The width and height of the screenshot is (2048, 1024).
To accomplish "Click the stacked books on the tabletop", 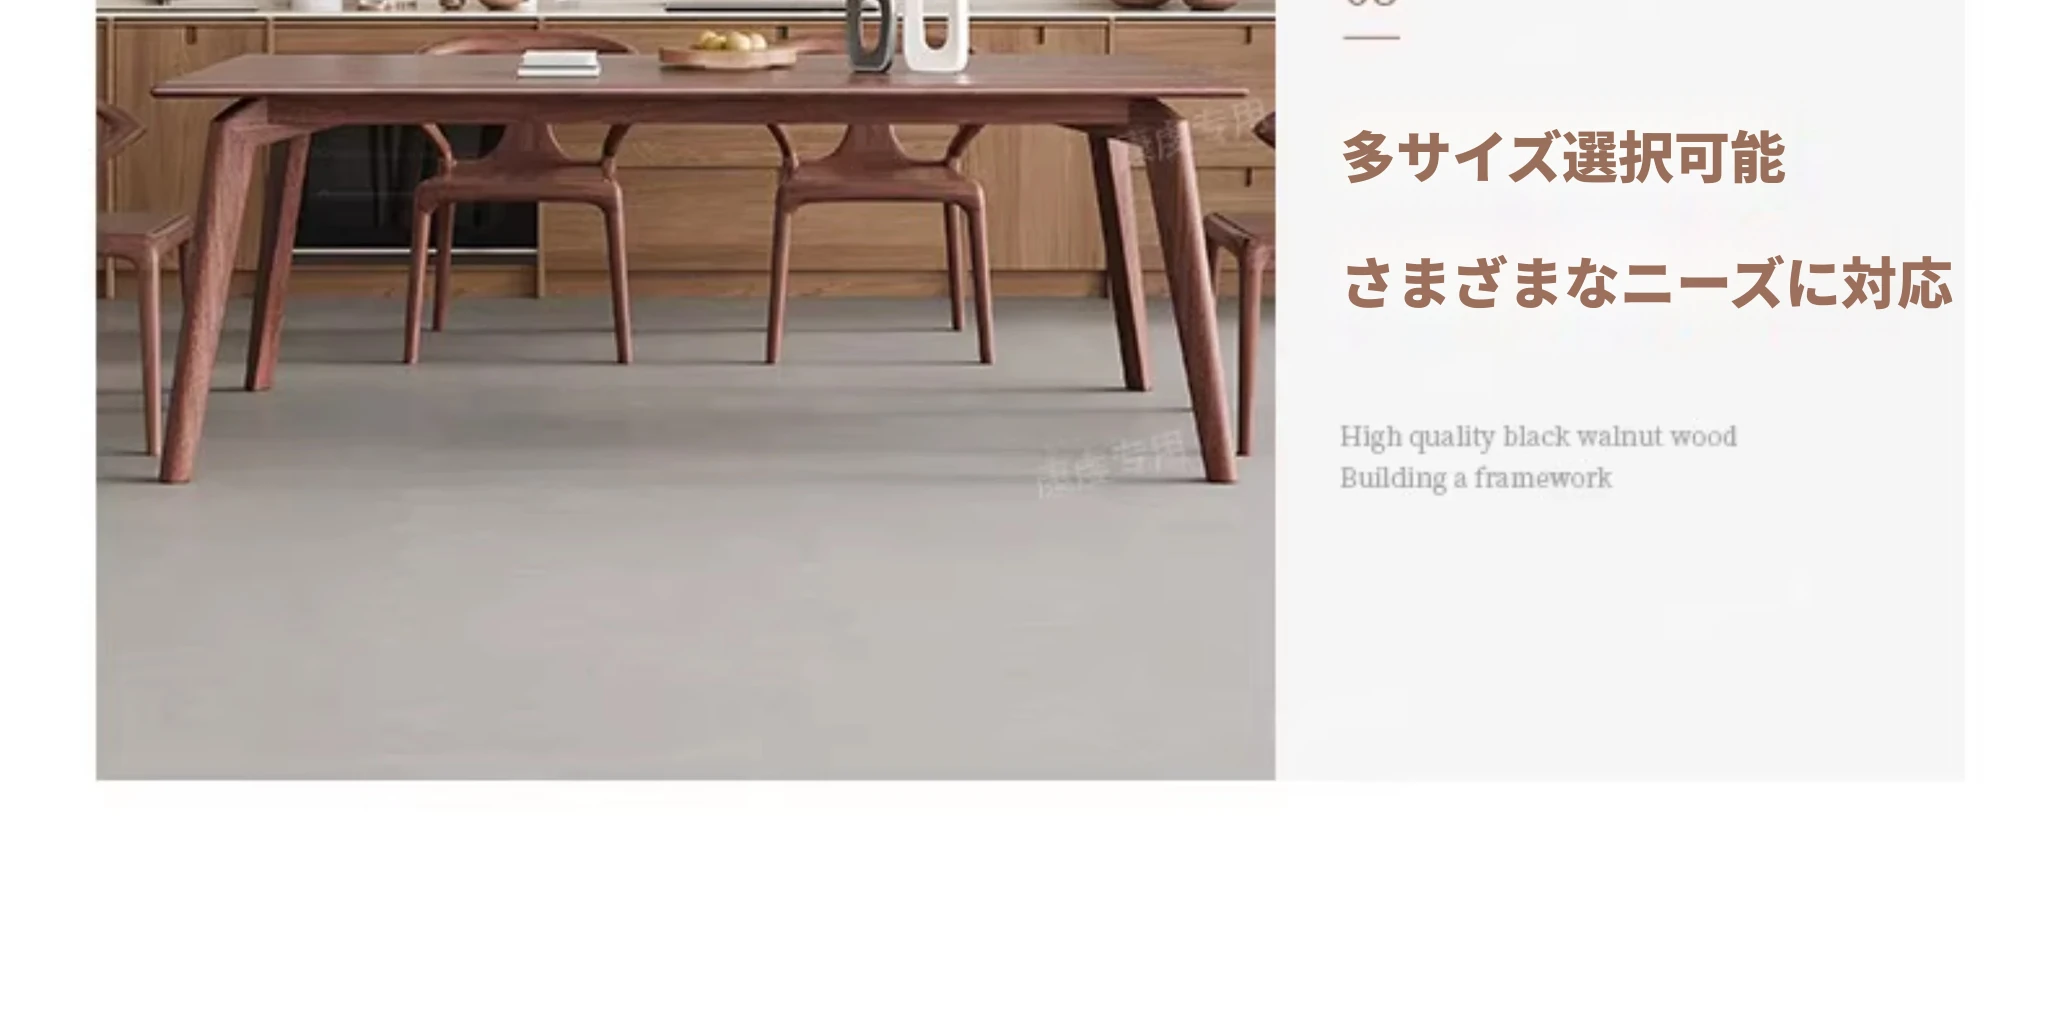I will point(559,64).
